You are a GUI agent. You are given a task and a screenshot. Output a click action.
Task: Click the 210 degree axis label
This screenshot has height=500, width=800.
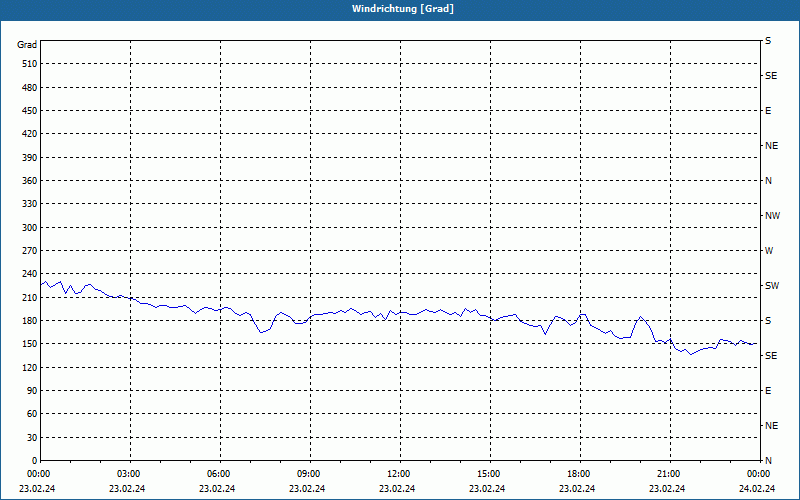pos(30,298)
